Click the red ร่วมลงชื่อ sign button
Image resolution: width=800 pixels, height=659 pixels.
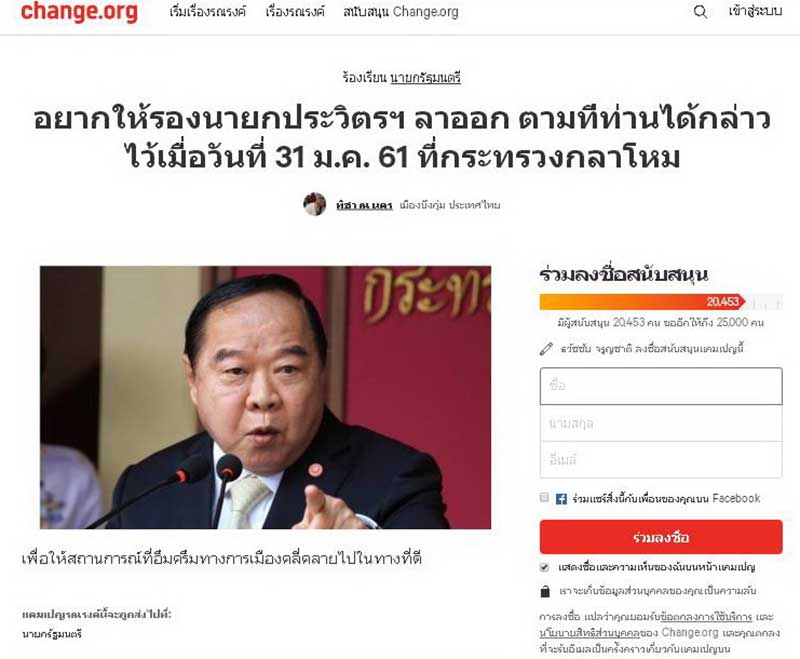(x=661, y=537)
